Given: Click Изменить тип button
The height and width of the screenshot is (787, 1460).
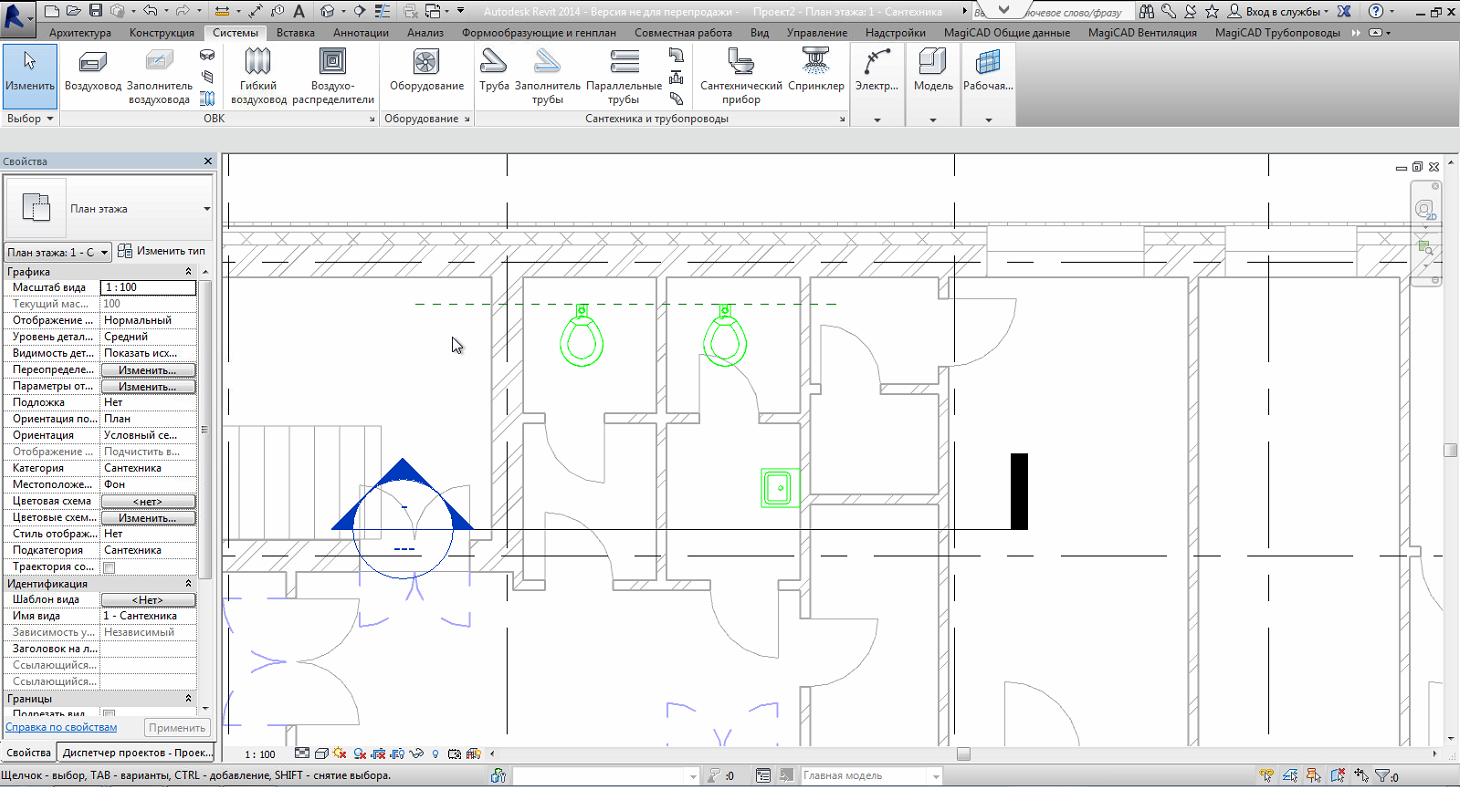Looking at the screenshot, I should [x=161, y=251].
